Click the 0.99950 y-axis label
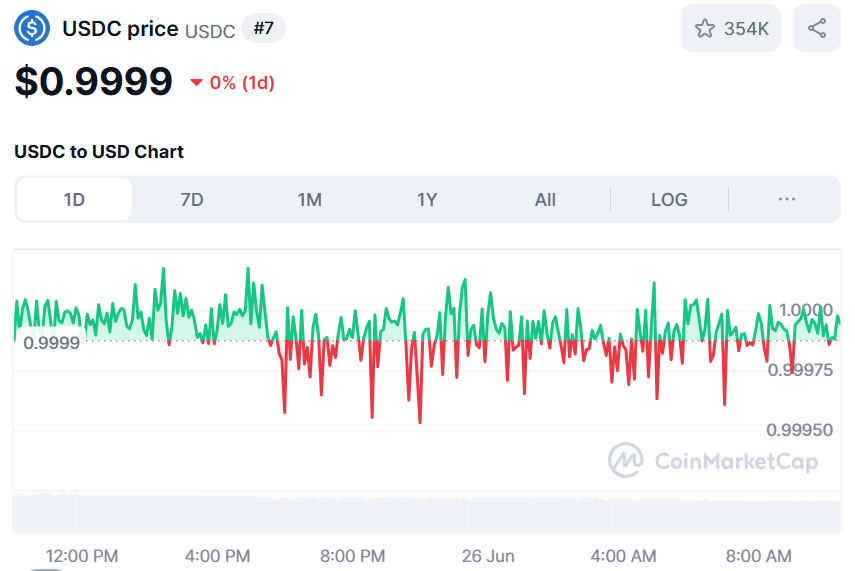The width and height of the screenshot is (855, 571). (x=799, y=430)
